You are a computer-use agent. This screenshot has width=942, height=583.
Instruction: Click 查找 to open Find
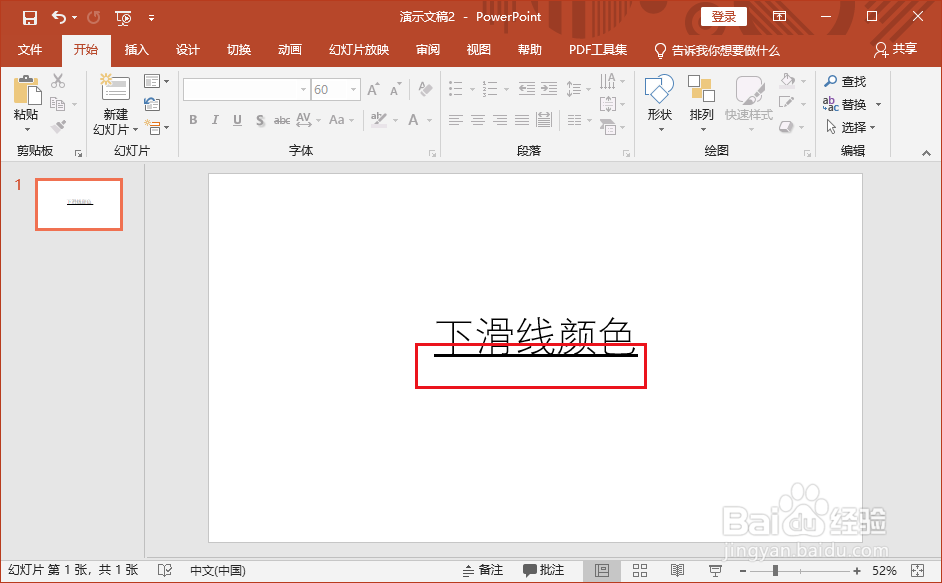847,81
